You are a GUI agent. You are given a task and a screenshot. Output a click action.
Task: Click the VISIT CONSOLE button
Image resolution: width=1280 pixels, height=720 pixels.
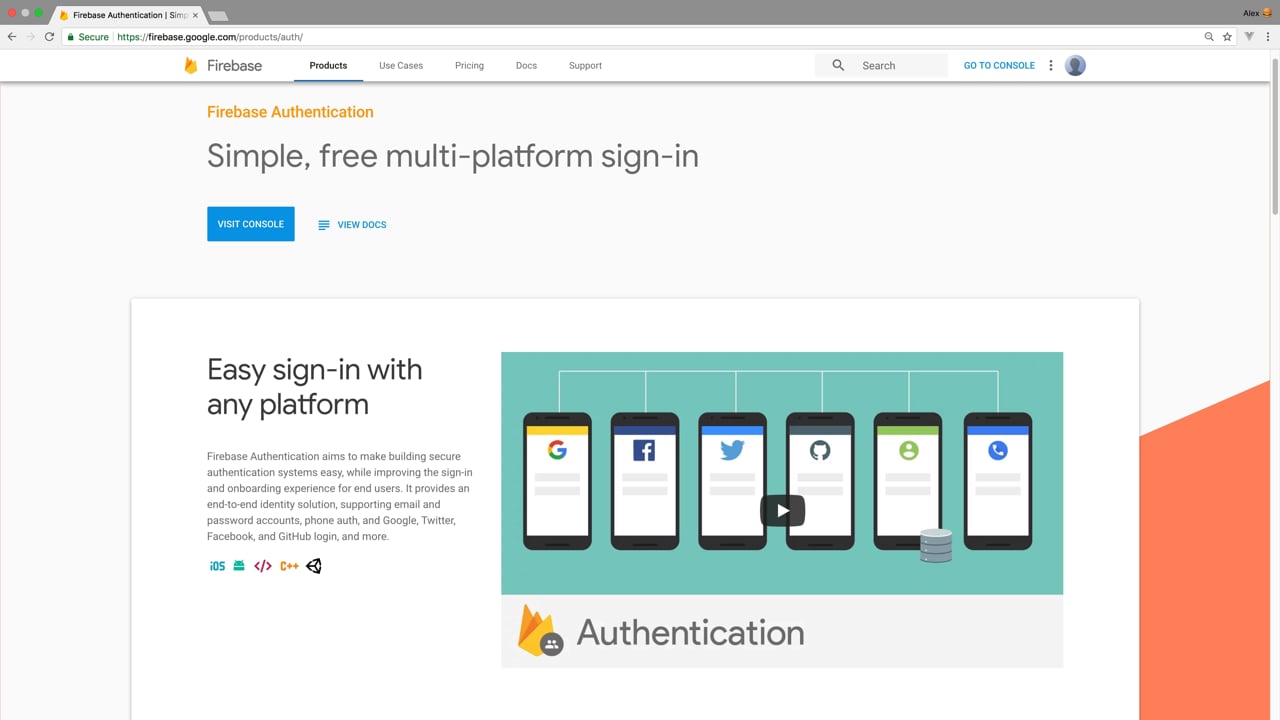[251, 224]
